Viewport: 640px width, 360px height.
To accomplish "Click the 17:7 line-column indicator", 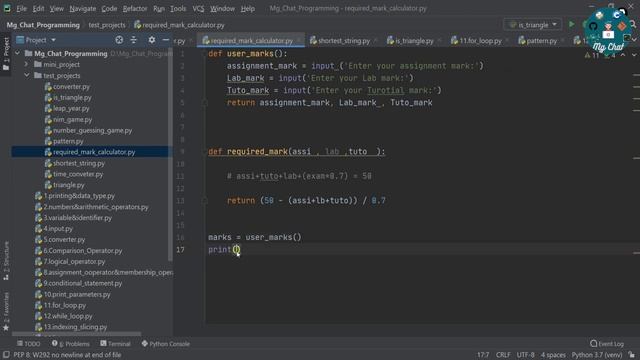I will pos(483,355).
